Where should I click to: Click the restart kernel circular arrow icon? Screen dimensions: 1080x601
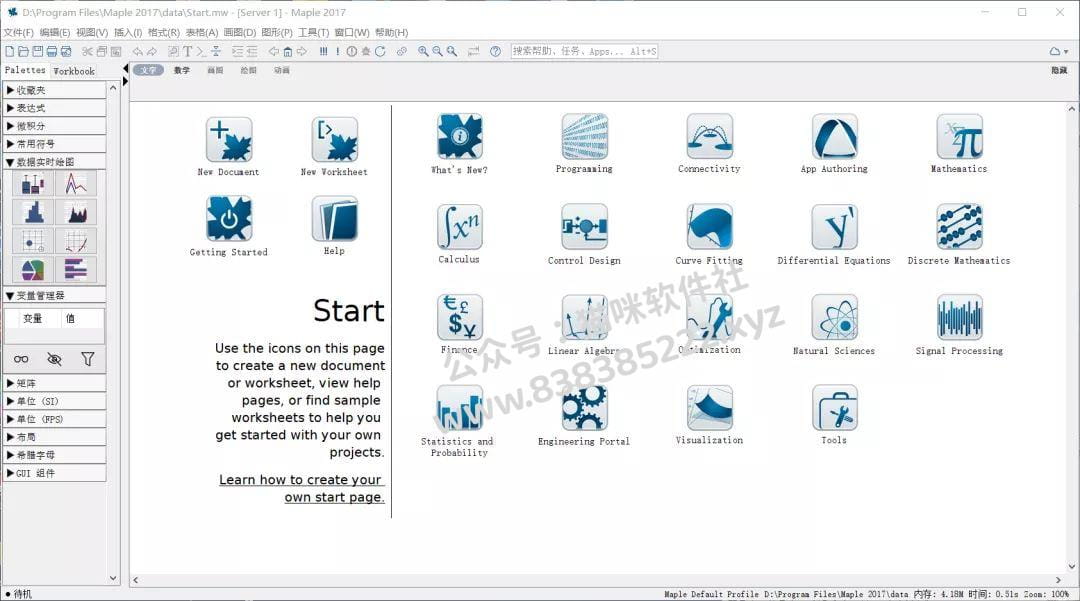pyautogui.click(x=380, y=52)
